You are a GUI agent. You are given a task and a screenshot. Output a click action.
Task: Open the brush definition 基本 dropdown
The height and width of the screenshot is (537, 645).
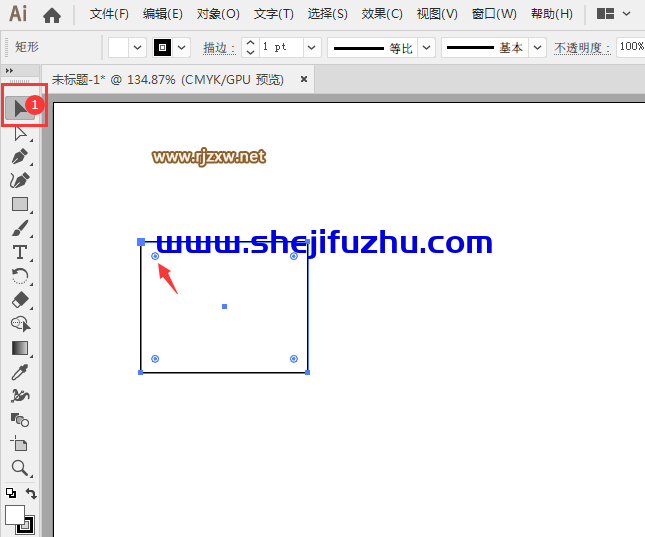537,47
